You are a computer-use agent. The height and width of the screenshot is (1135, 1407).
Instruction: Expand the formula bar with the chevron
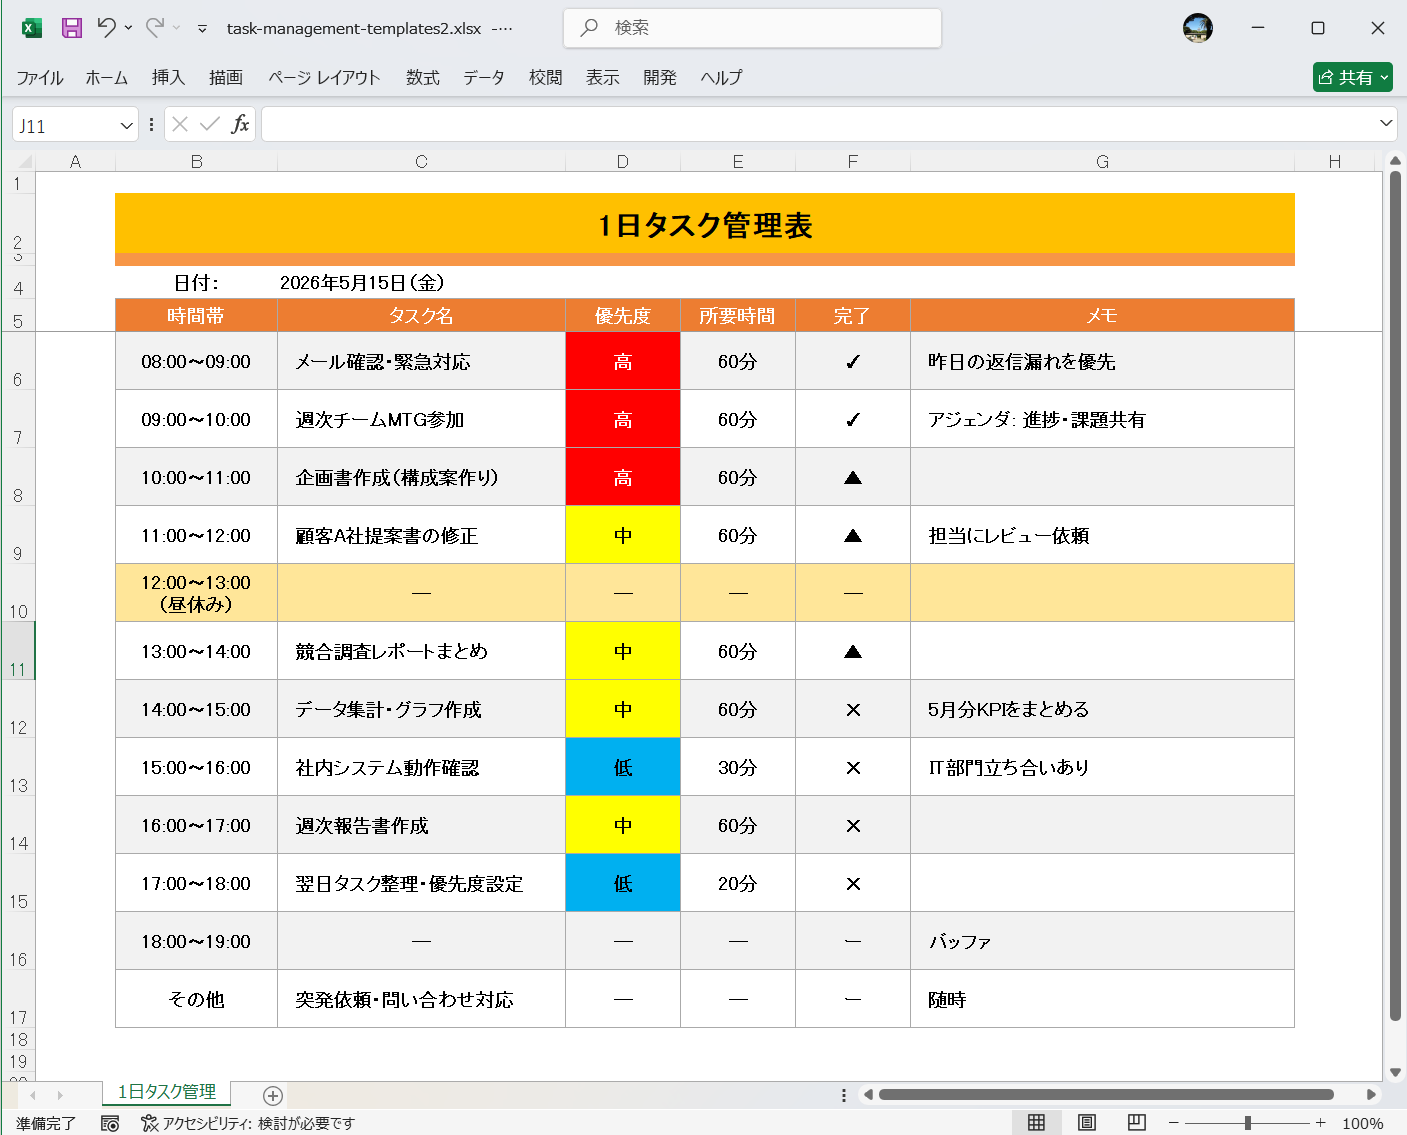(x=1386, y=123)
